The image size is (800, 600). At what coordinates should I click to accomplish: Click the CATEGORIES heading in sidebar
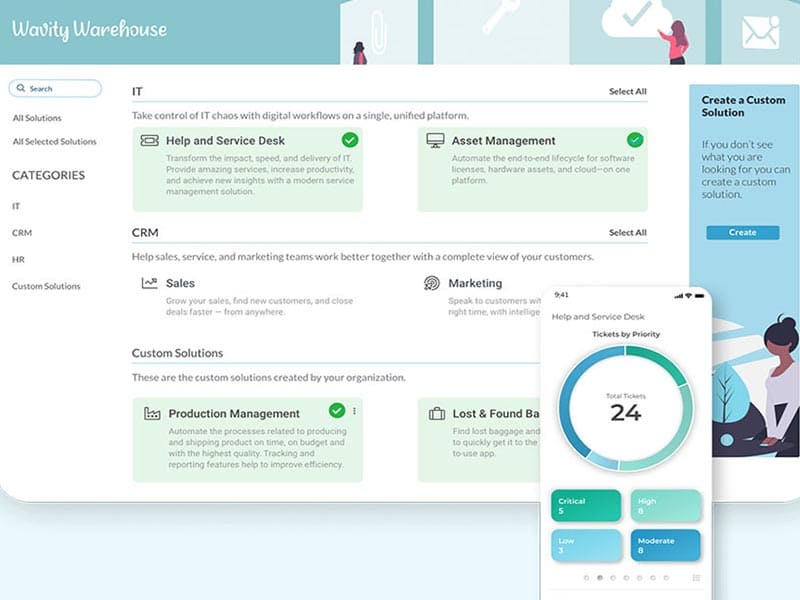tap(48, 175)
